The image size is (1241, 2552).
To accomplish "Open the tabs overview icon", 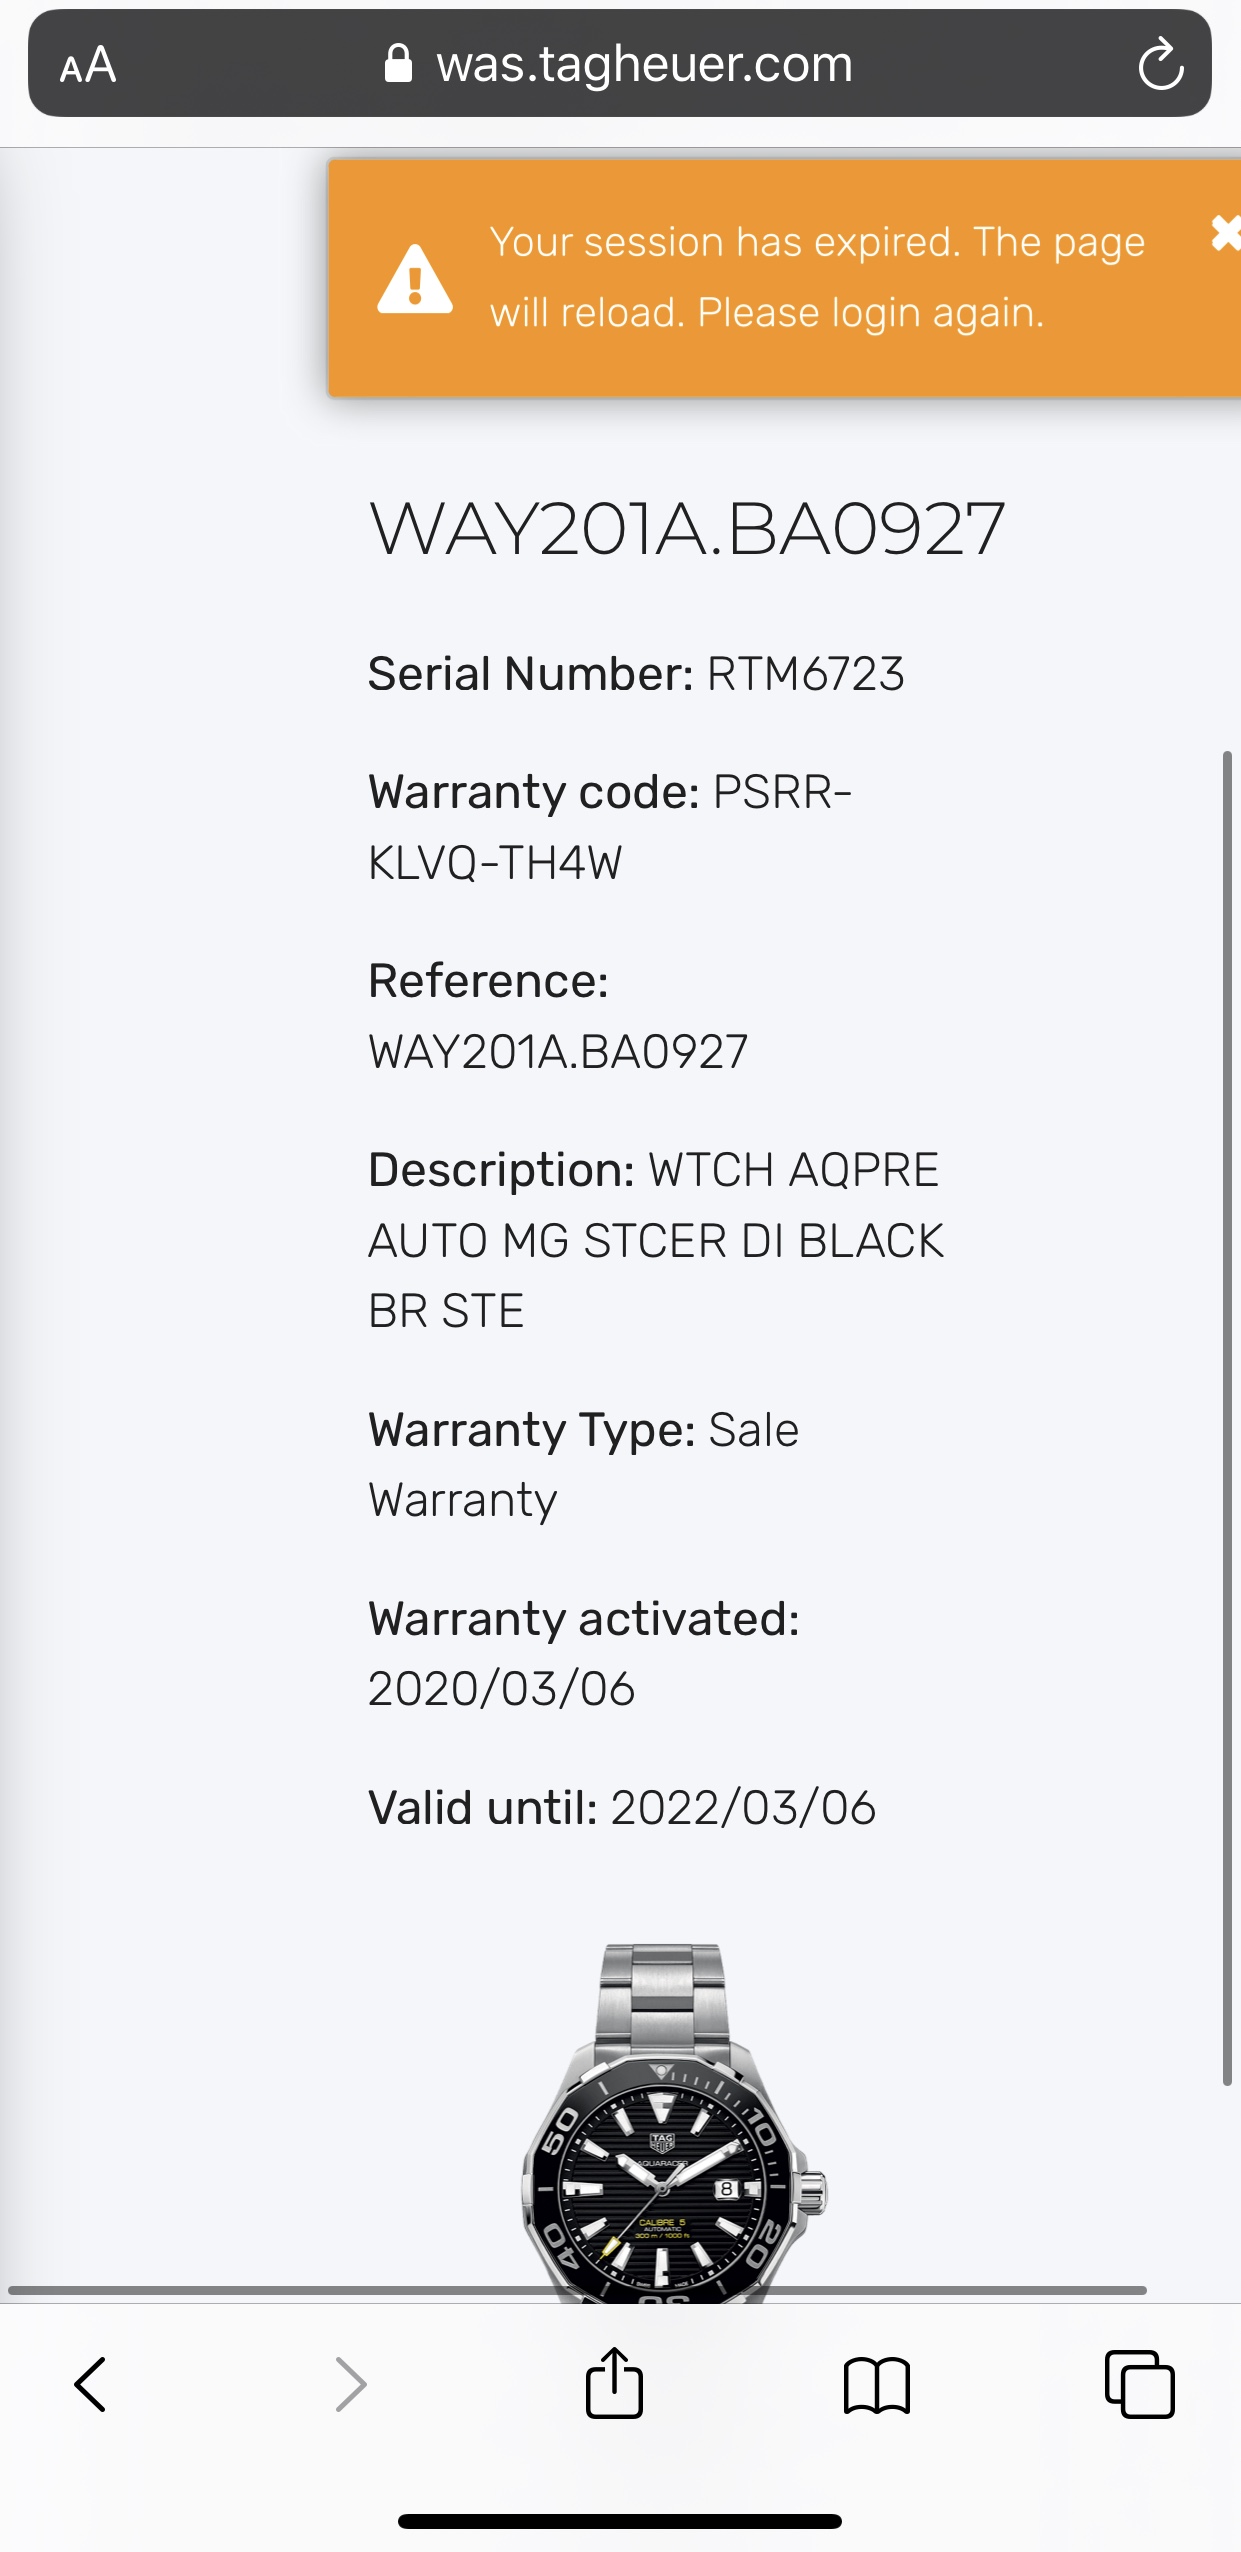I will tap(1139, 2384).
